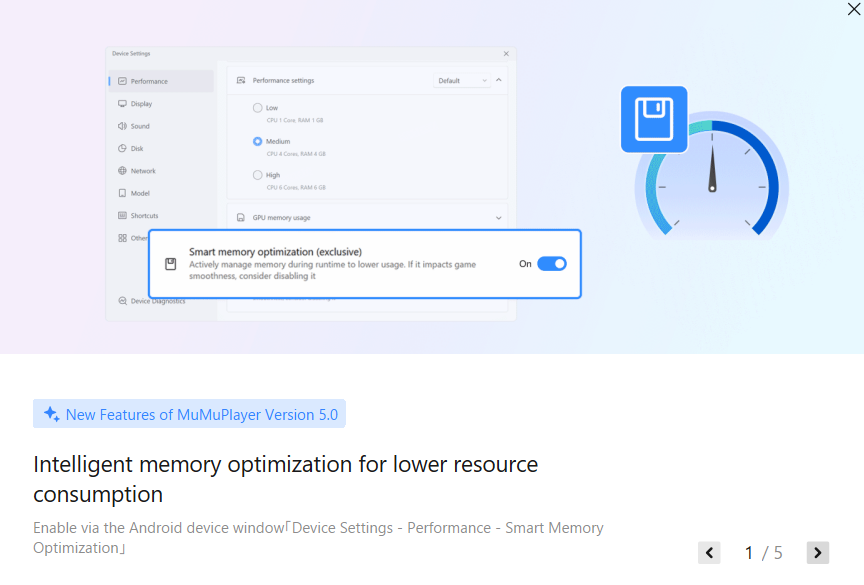Image resolution: width=864 pixels, height=585 pixels.
Task: Click the GPU memory usage icon
Action: pos(241,218)
